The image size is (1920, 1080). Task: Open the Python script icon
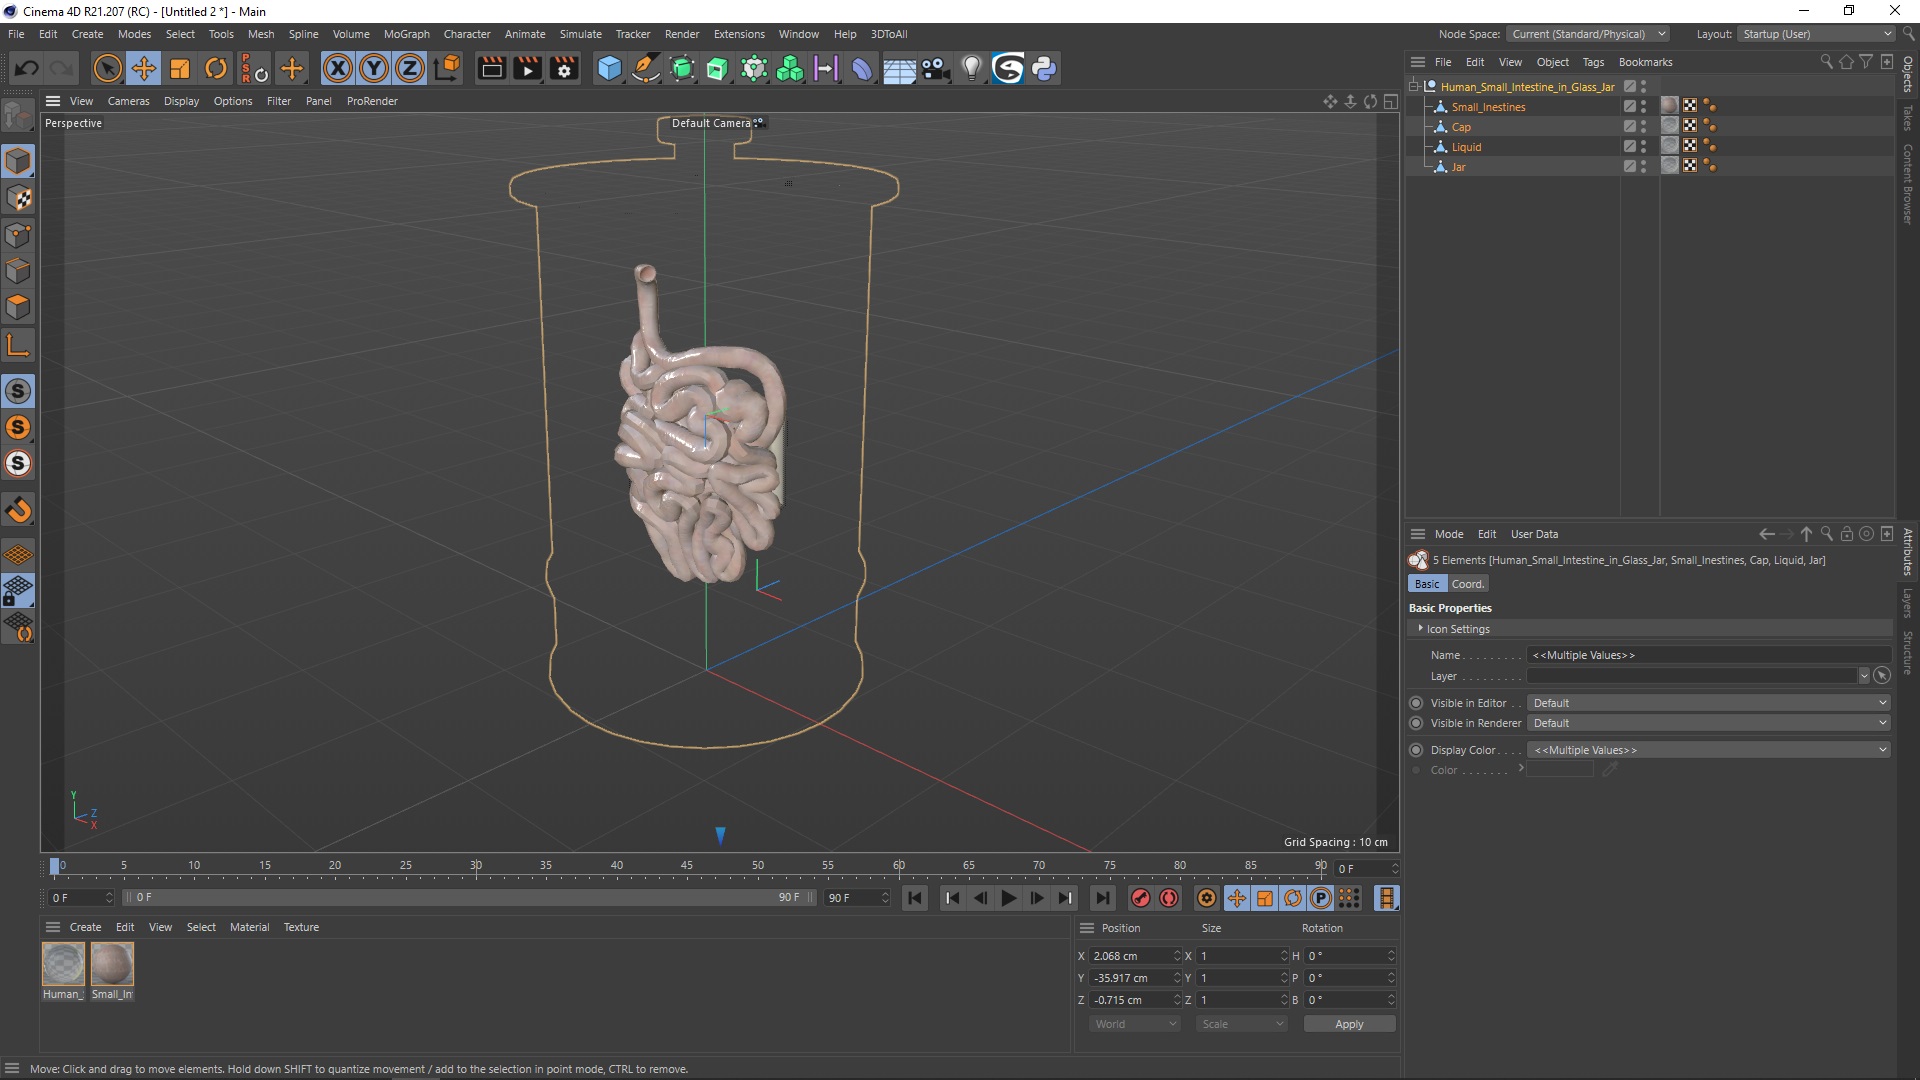[1044, 68]
